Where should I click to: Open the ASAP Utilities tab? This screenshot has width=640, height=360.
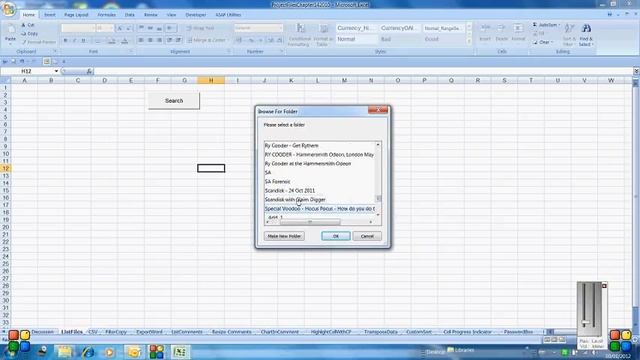pyautogui.click(x=228, y=15)
